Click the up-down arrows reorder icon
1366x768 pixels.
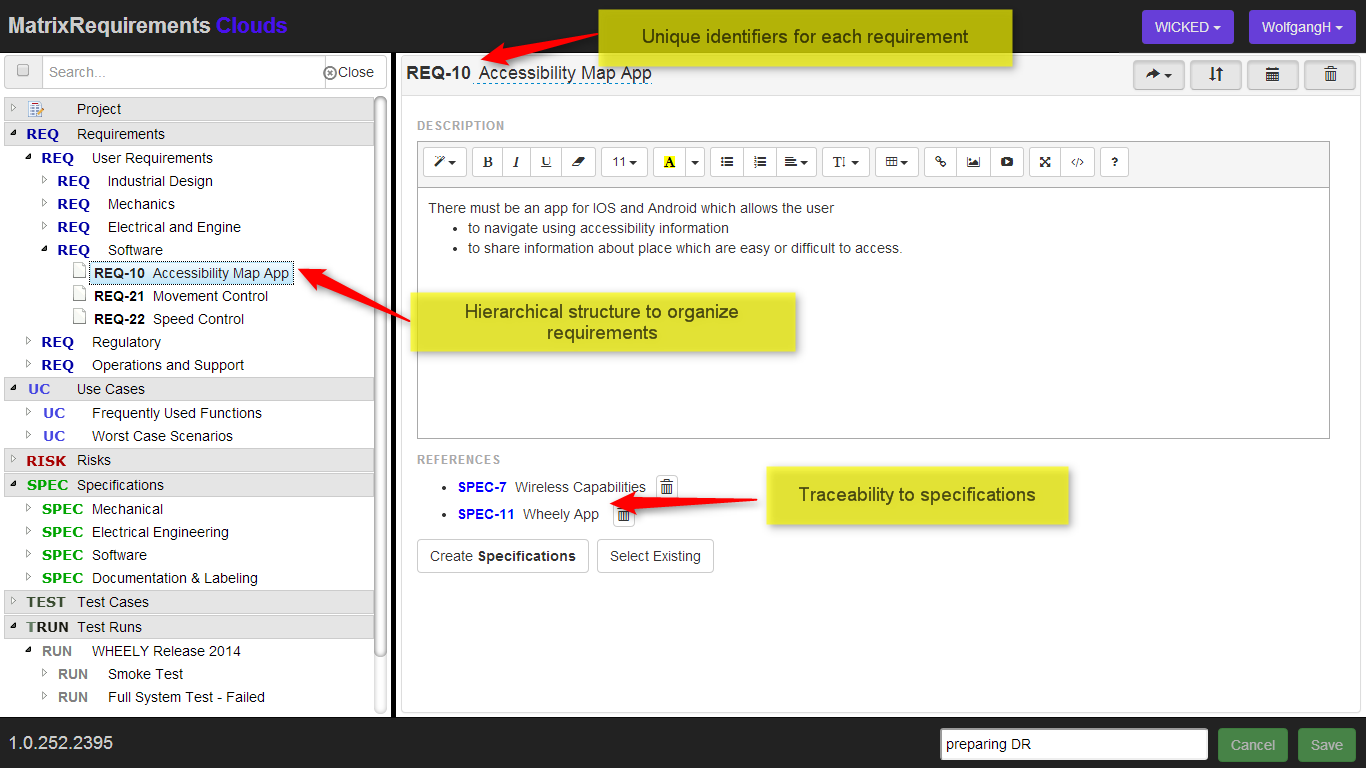pos(1216,75)
